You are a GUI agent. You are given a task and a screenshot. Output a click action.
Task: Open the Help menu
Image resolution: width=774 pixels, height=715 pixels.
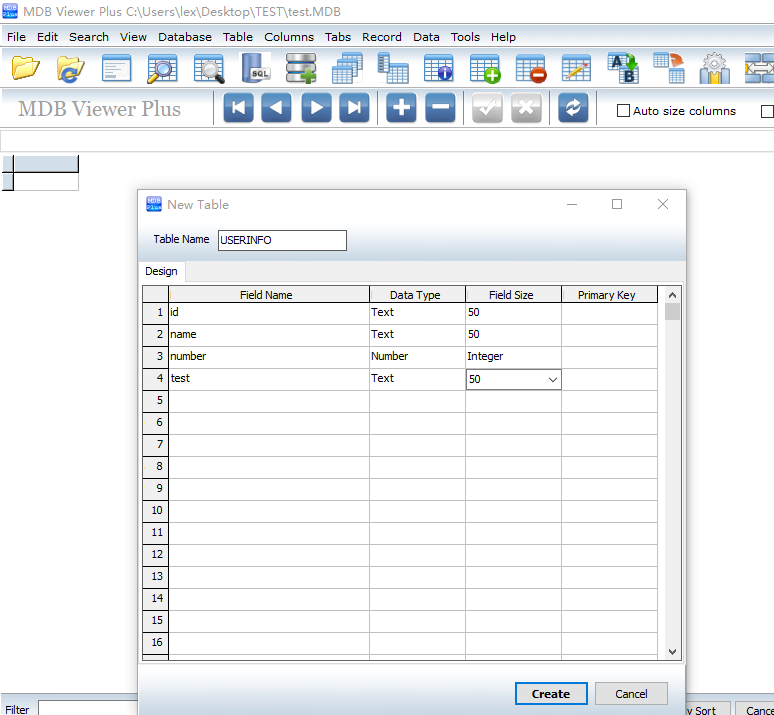(x=503, y=37)
